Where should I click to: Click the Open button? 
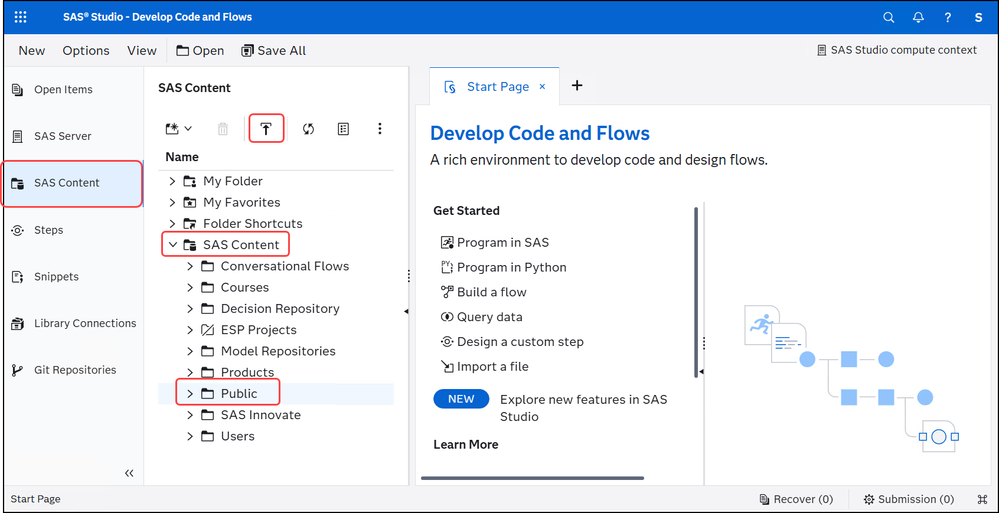point(200,50)
